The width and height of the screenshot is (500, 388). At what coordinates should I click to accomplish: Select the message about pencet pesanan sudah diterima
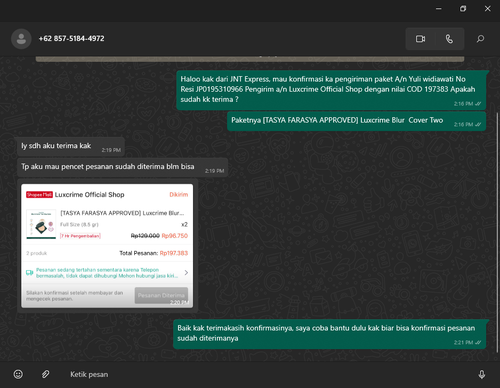[123, 167]
